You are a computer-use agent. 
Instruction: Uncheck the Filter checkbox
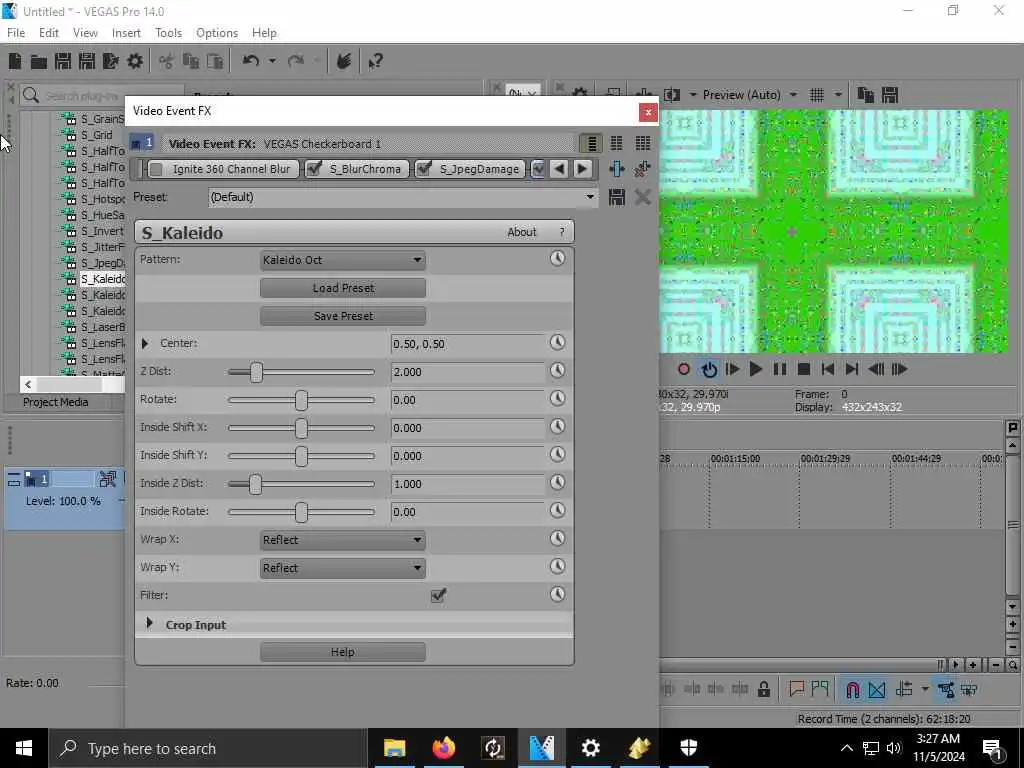[x=438, y=595]
